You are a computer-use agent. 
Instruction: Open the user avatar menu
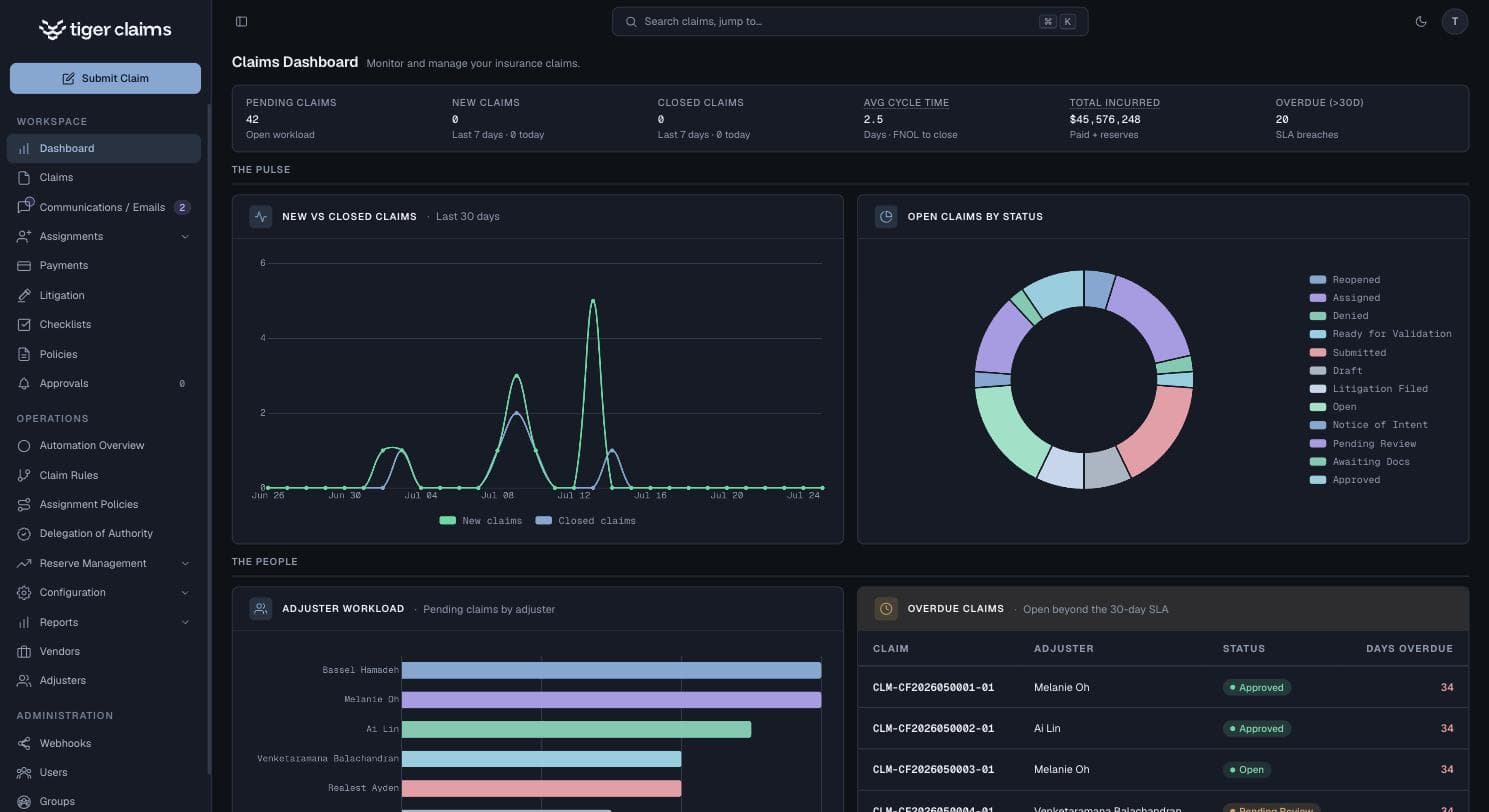[x=1455, y=21]
